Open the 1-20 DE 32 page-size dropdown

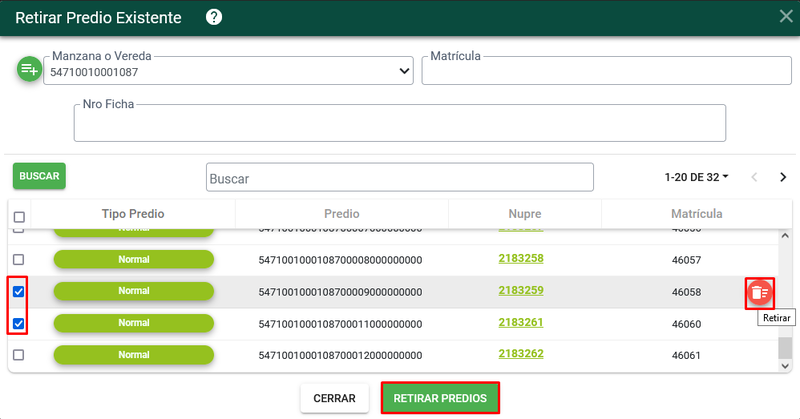pos(696,177)
